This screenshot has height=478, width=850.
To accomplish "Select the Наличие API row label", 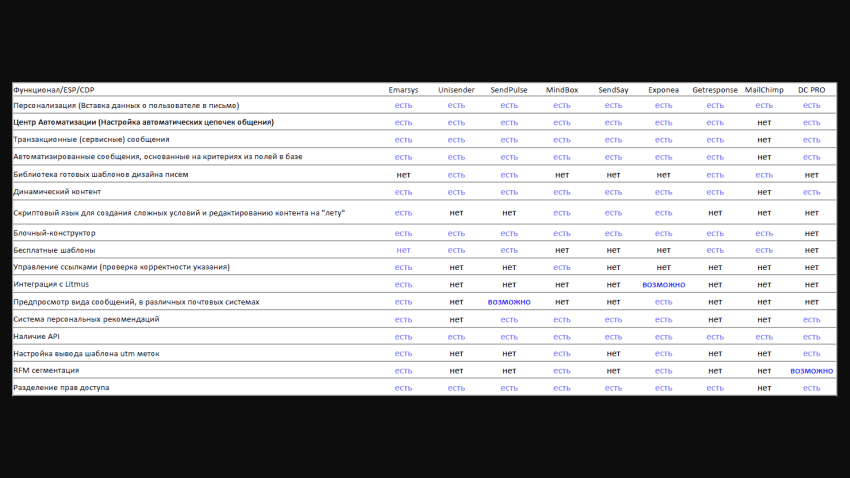I will coord(36,337).
